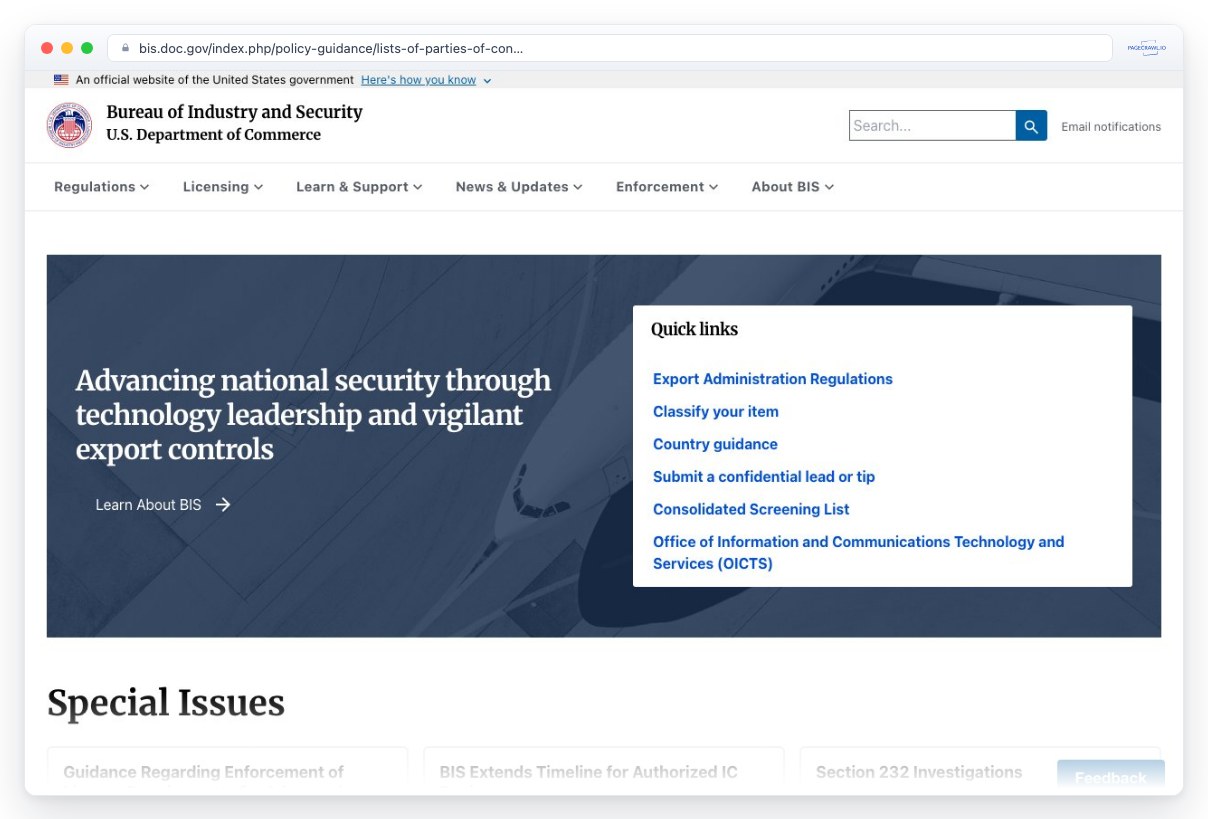Expand the Enforcement menu

(667, 187)
